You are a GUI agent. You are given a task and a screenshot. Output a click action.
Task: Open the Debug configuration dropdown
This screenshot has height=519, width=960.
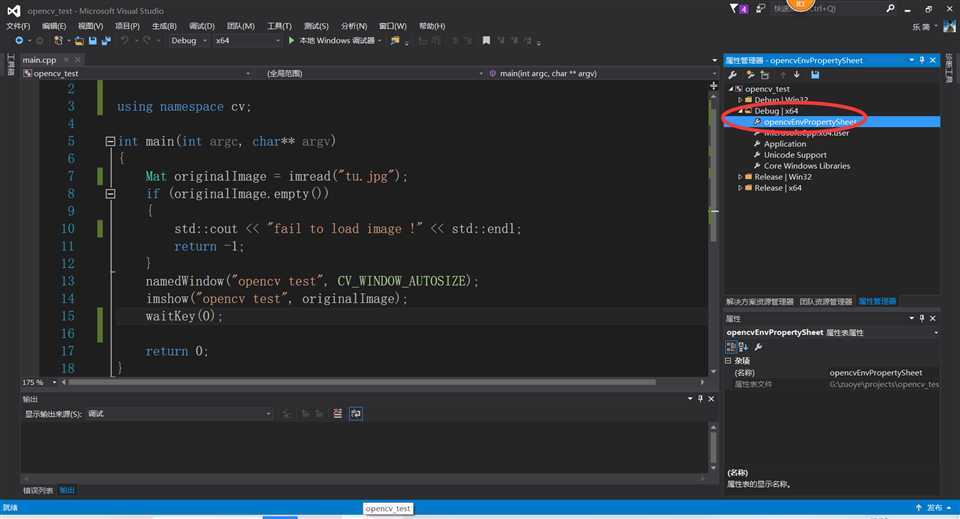click(189, 41)
